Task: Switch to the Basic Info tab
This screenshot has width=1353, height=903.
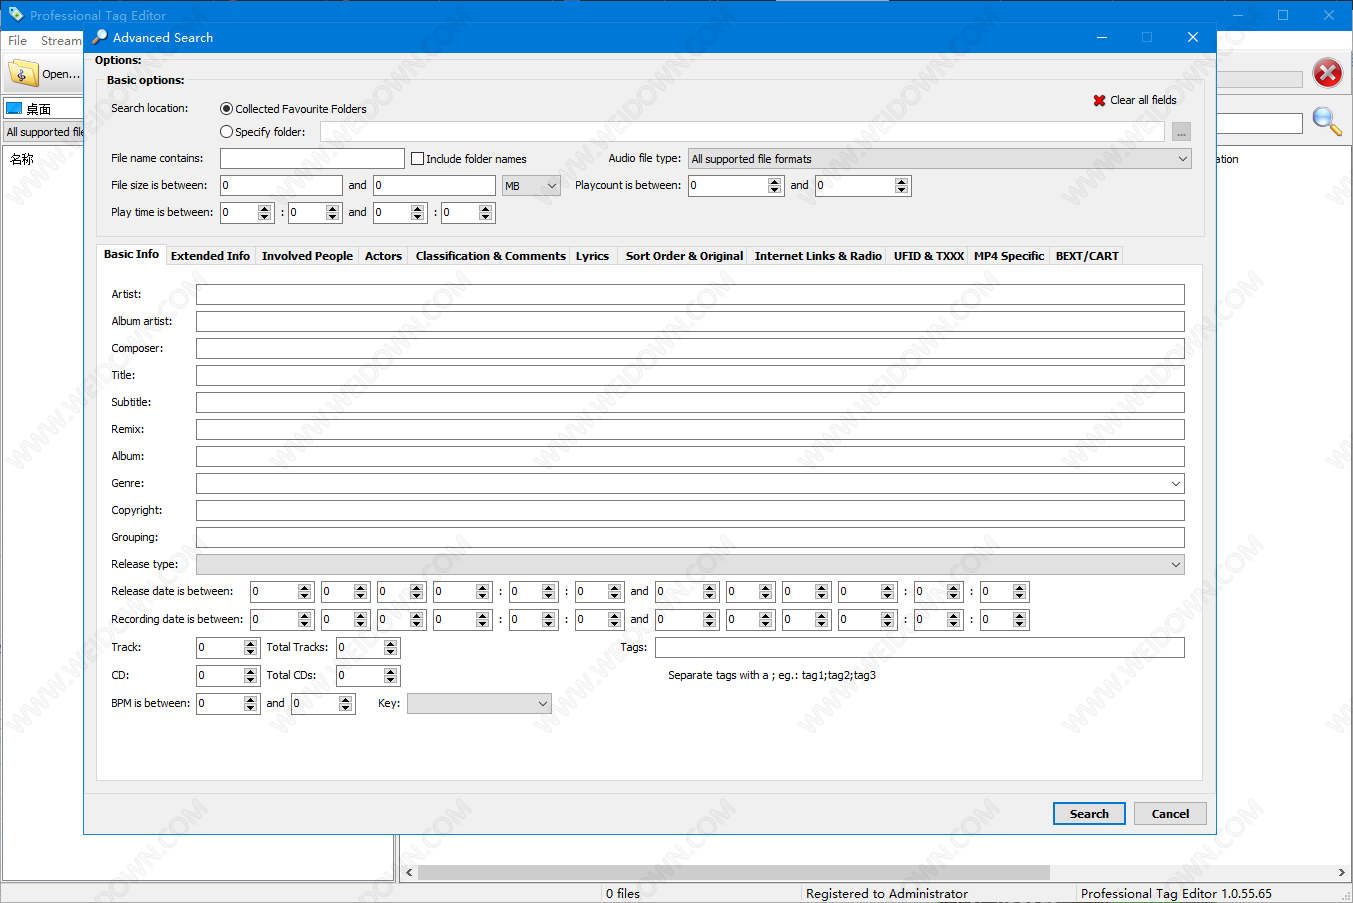Action: click(131, 254)
